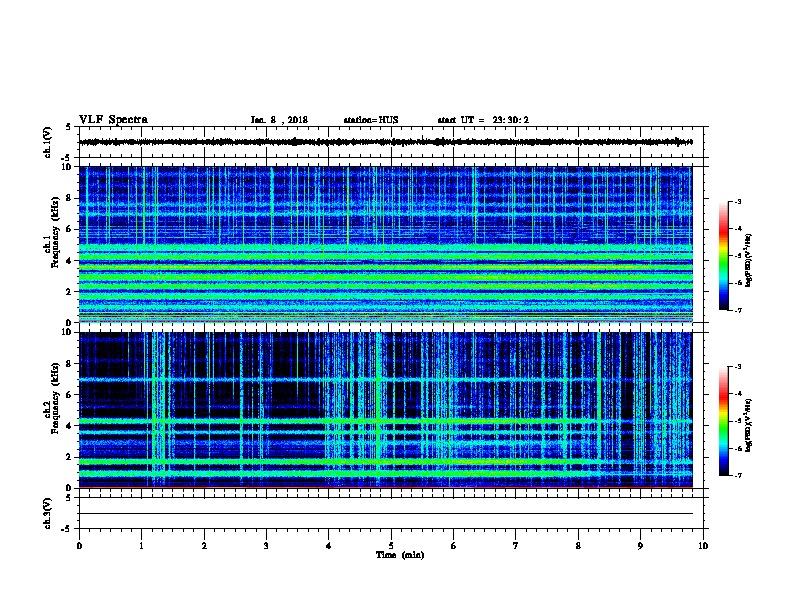The width and height of the screenshot is (792, 612).
Task: Click the time axis tick label "4"
Action: click(329, 546)
